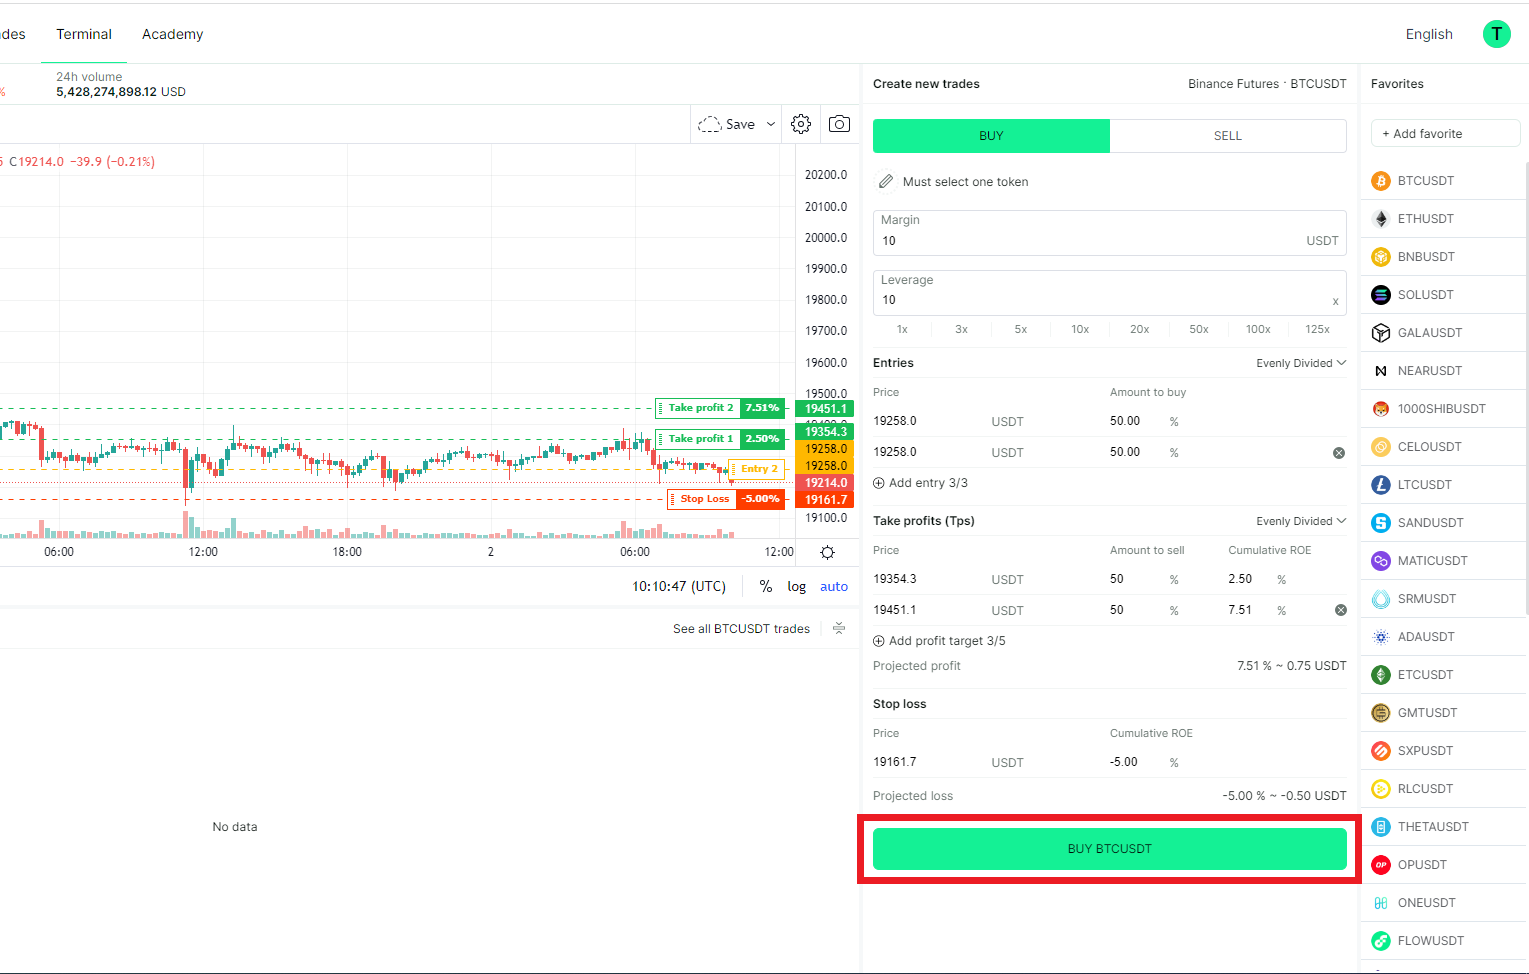Open user avatar T profile
This screenshot has height=974, width=1529.
[x=1496, y=34]
